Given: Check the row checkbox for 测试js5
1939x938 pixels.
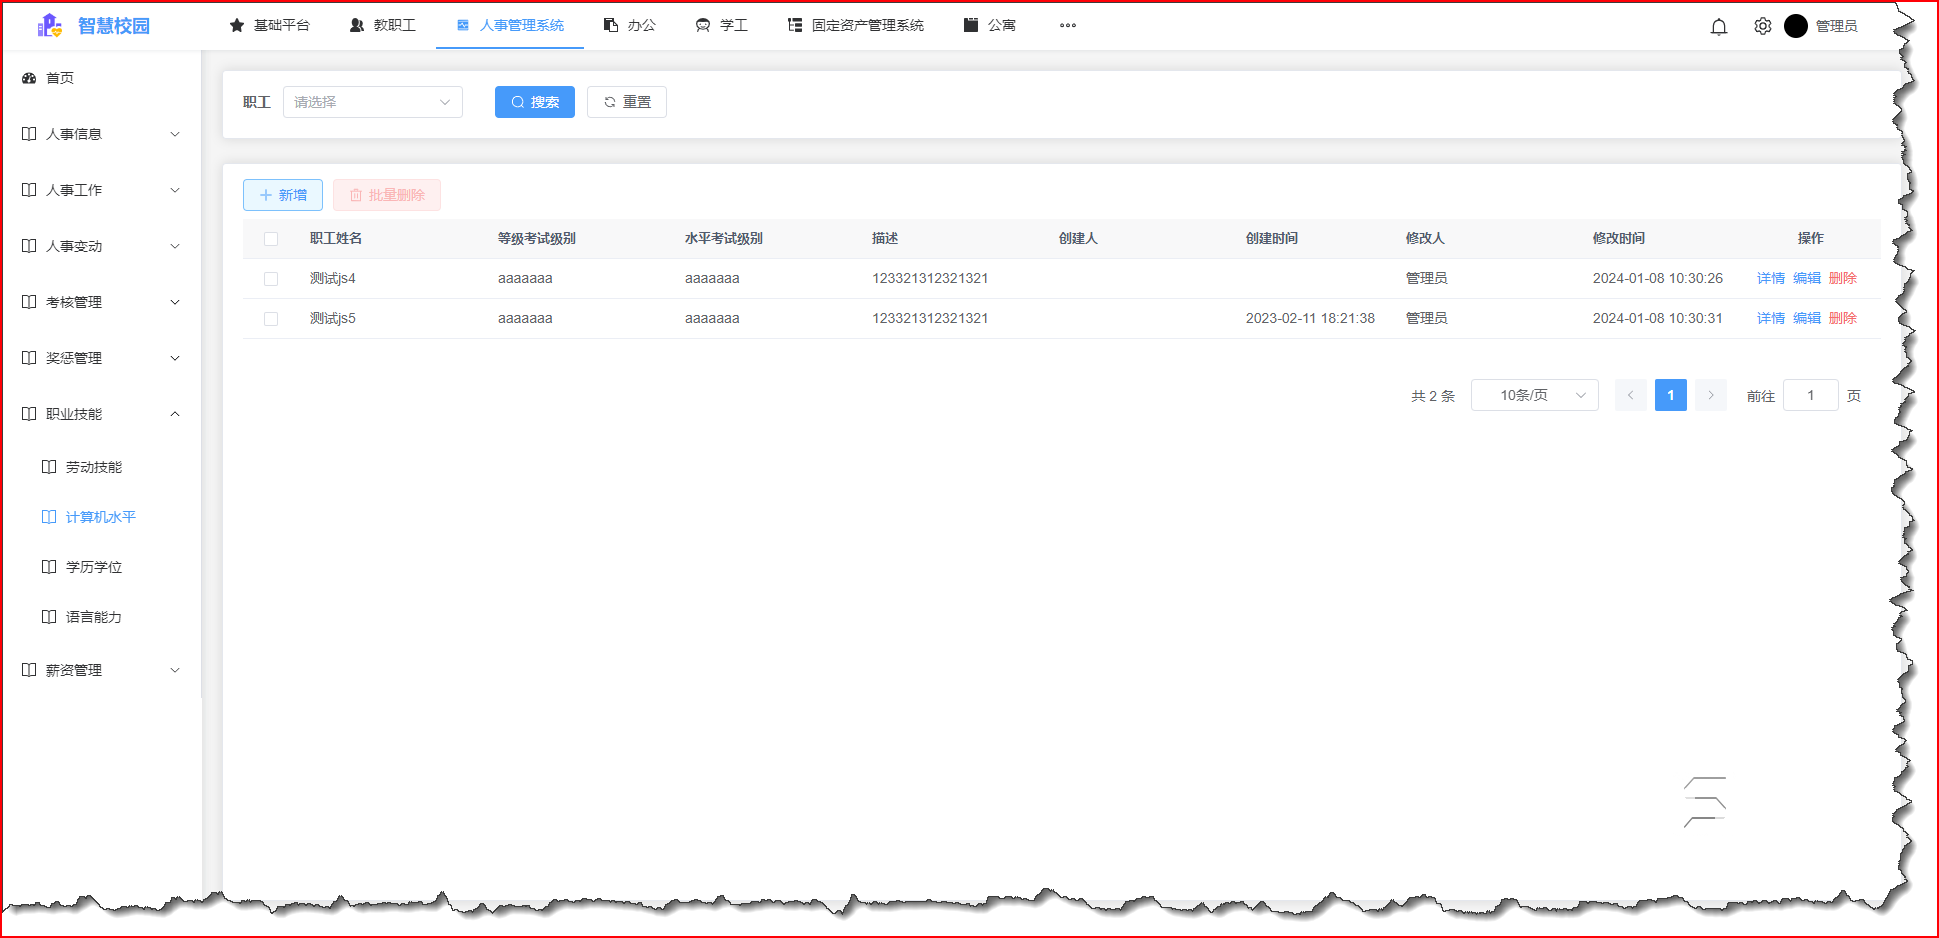Looking at the screenshot, I should pos(271,319).
